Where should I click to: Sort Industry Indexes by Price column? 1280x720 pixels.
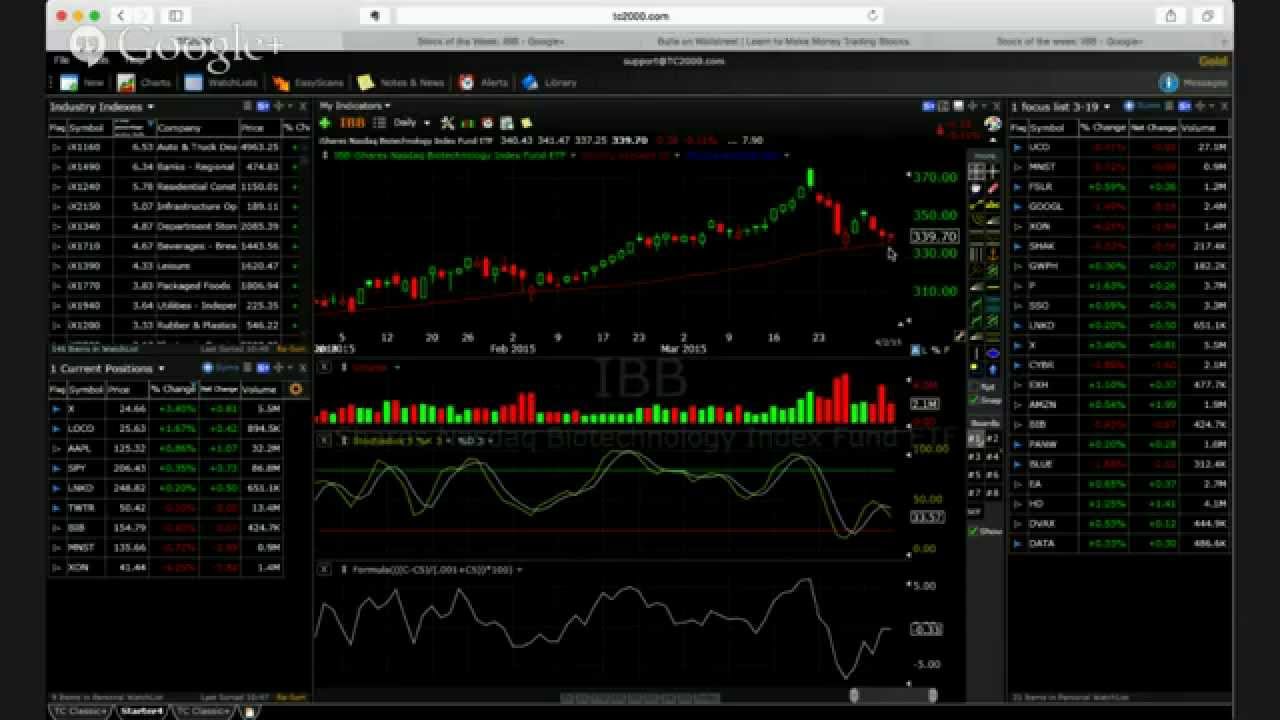tap(259, 128)
